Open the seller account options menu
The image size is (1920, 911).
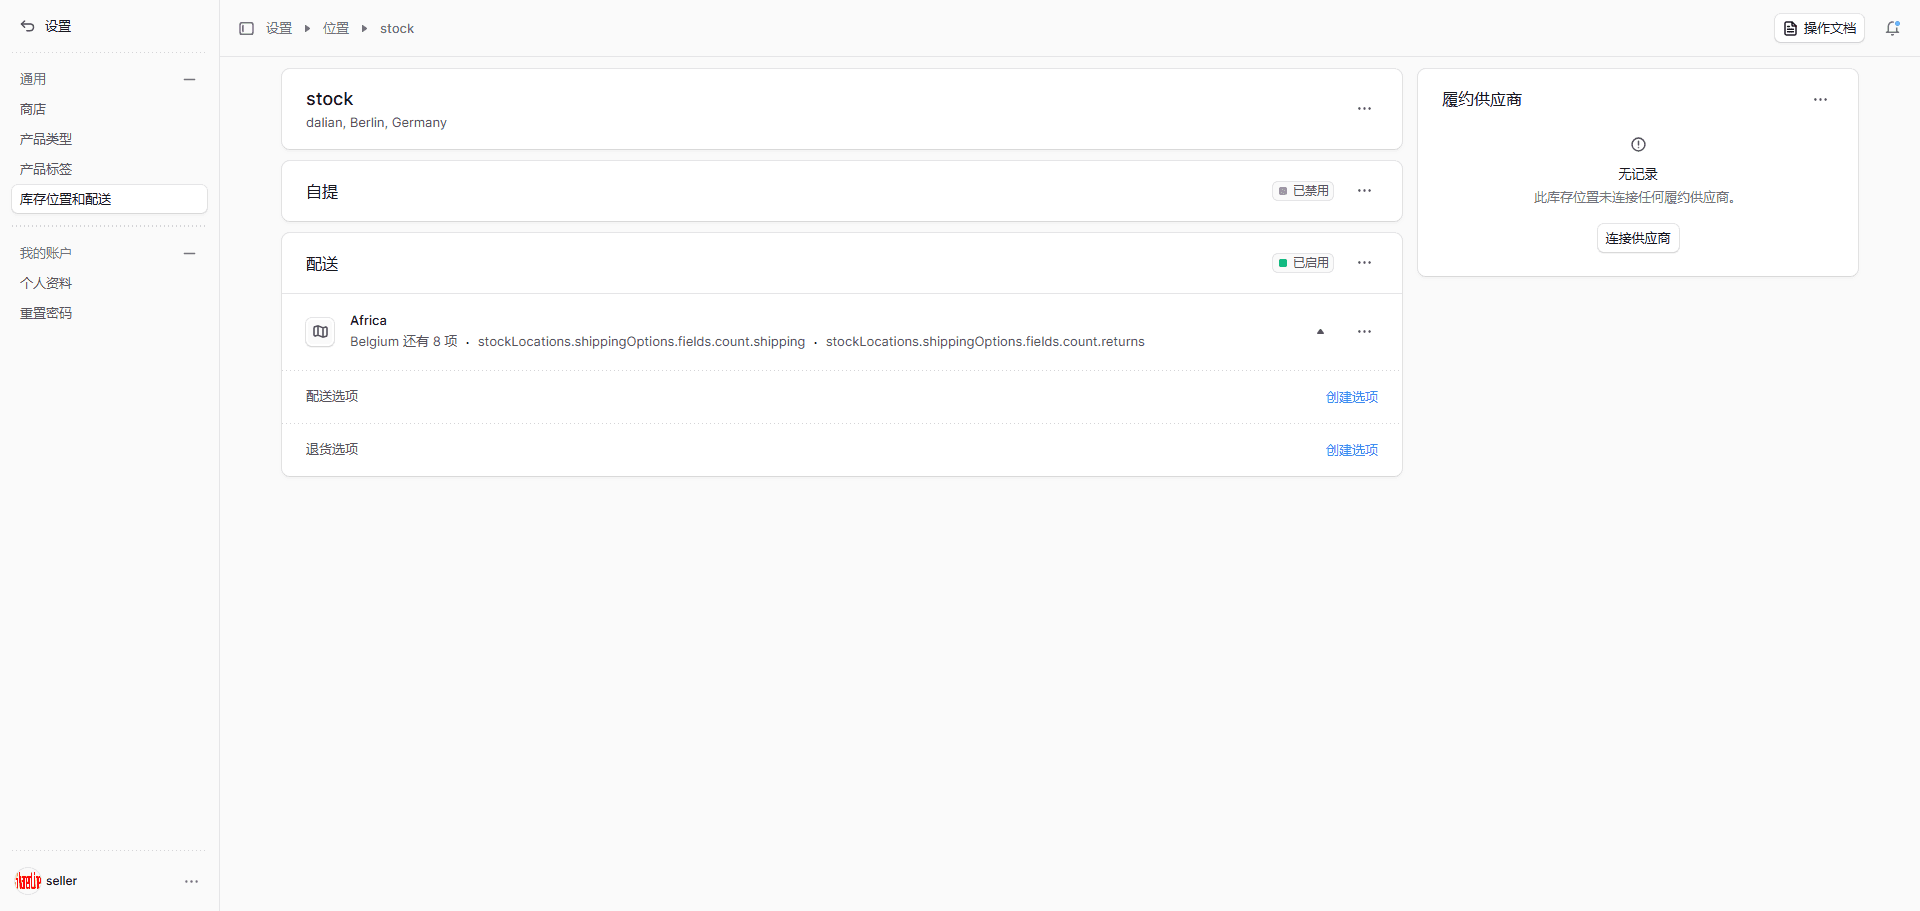tap(191, 881)
